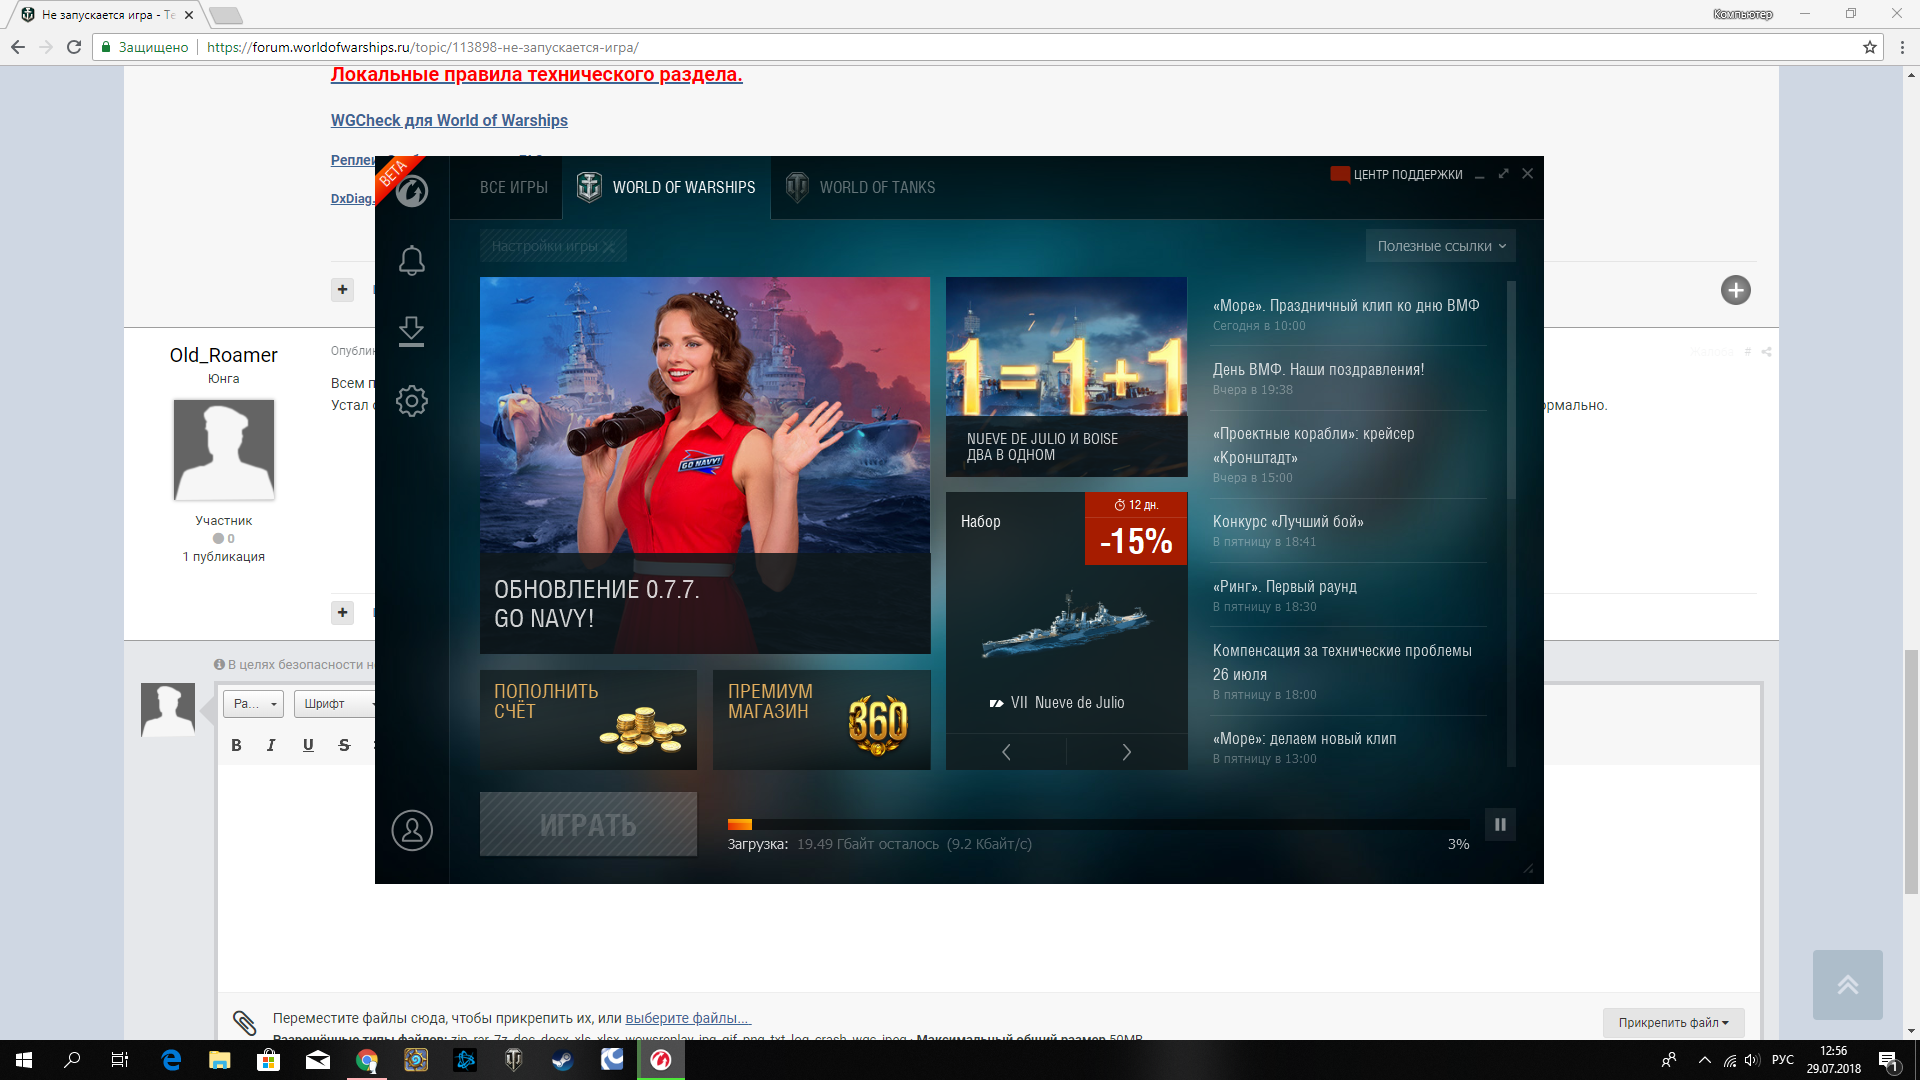Open the ЦЕНТР ПОДДЕРЖКИ link
The width and height of the screenshot is (1920, 1080).
click(x=1396, y=174)
